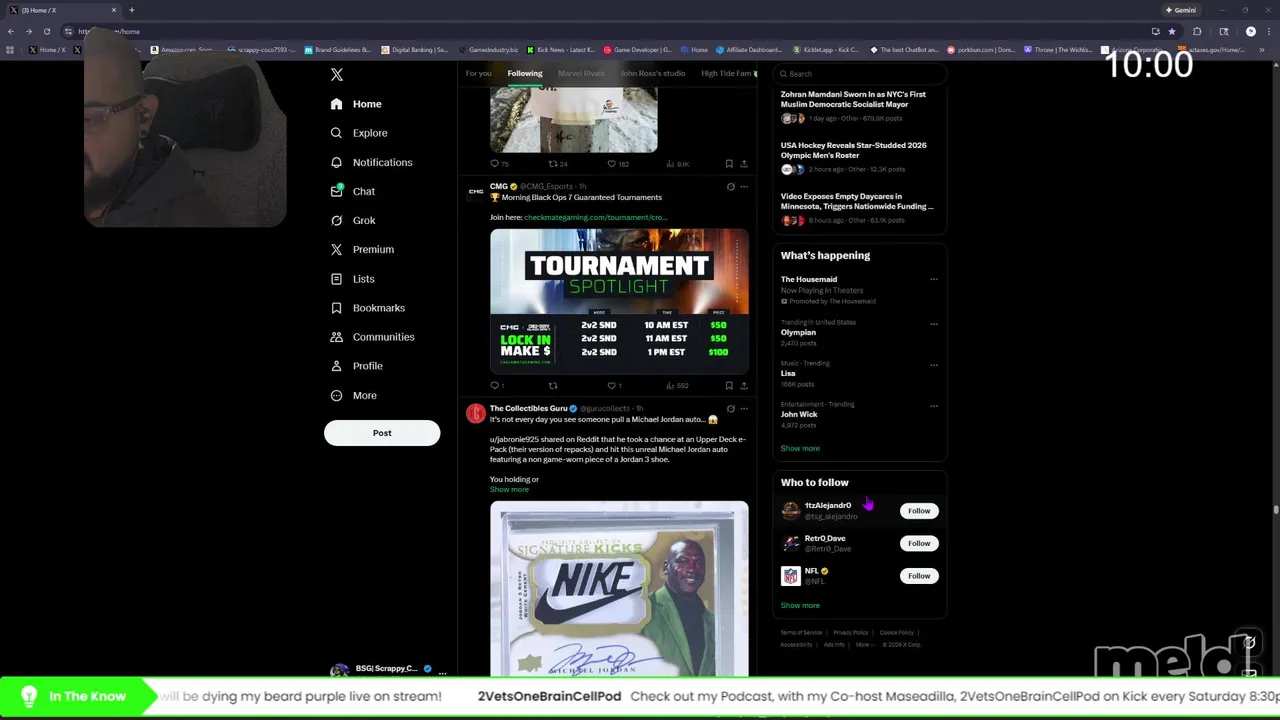This screenshot has width=1280, height=720.
Task: Open Notifications in the sidebar
Action: coord(371,162)
